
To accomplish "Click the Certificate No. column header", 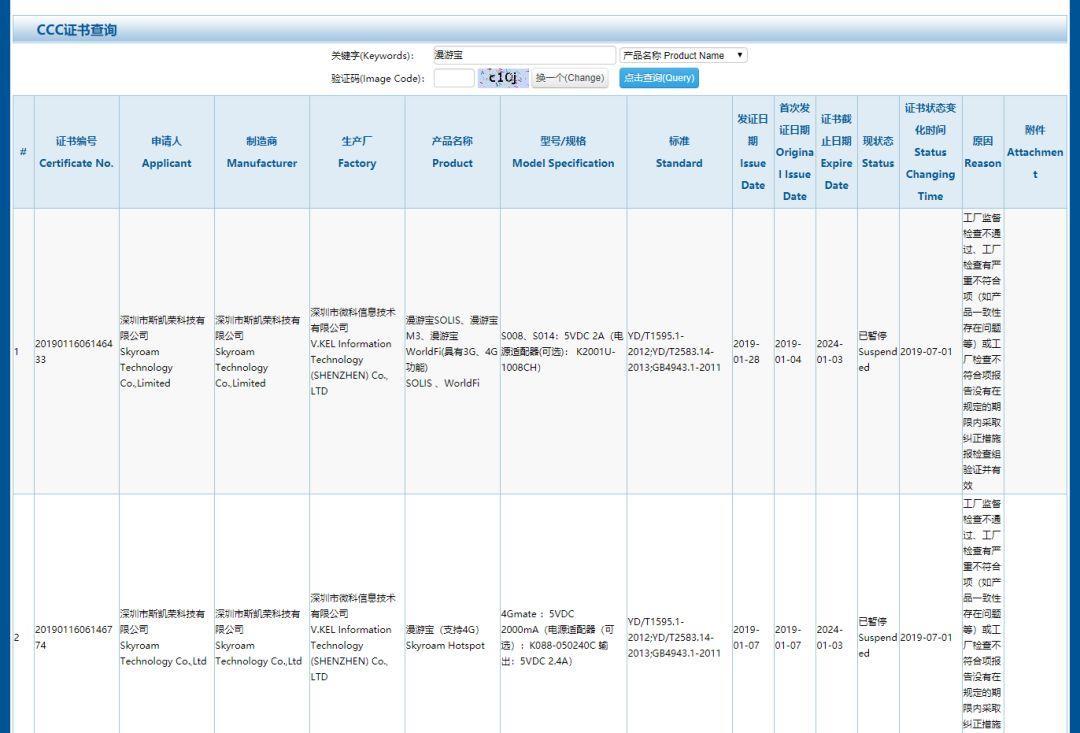I will coord(76,152).
